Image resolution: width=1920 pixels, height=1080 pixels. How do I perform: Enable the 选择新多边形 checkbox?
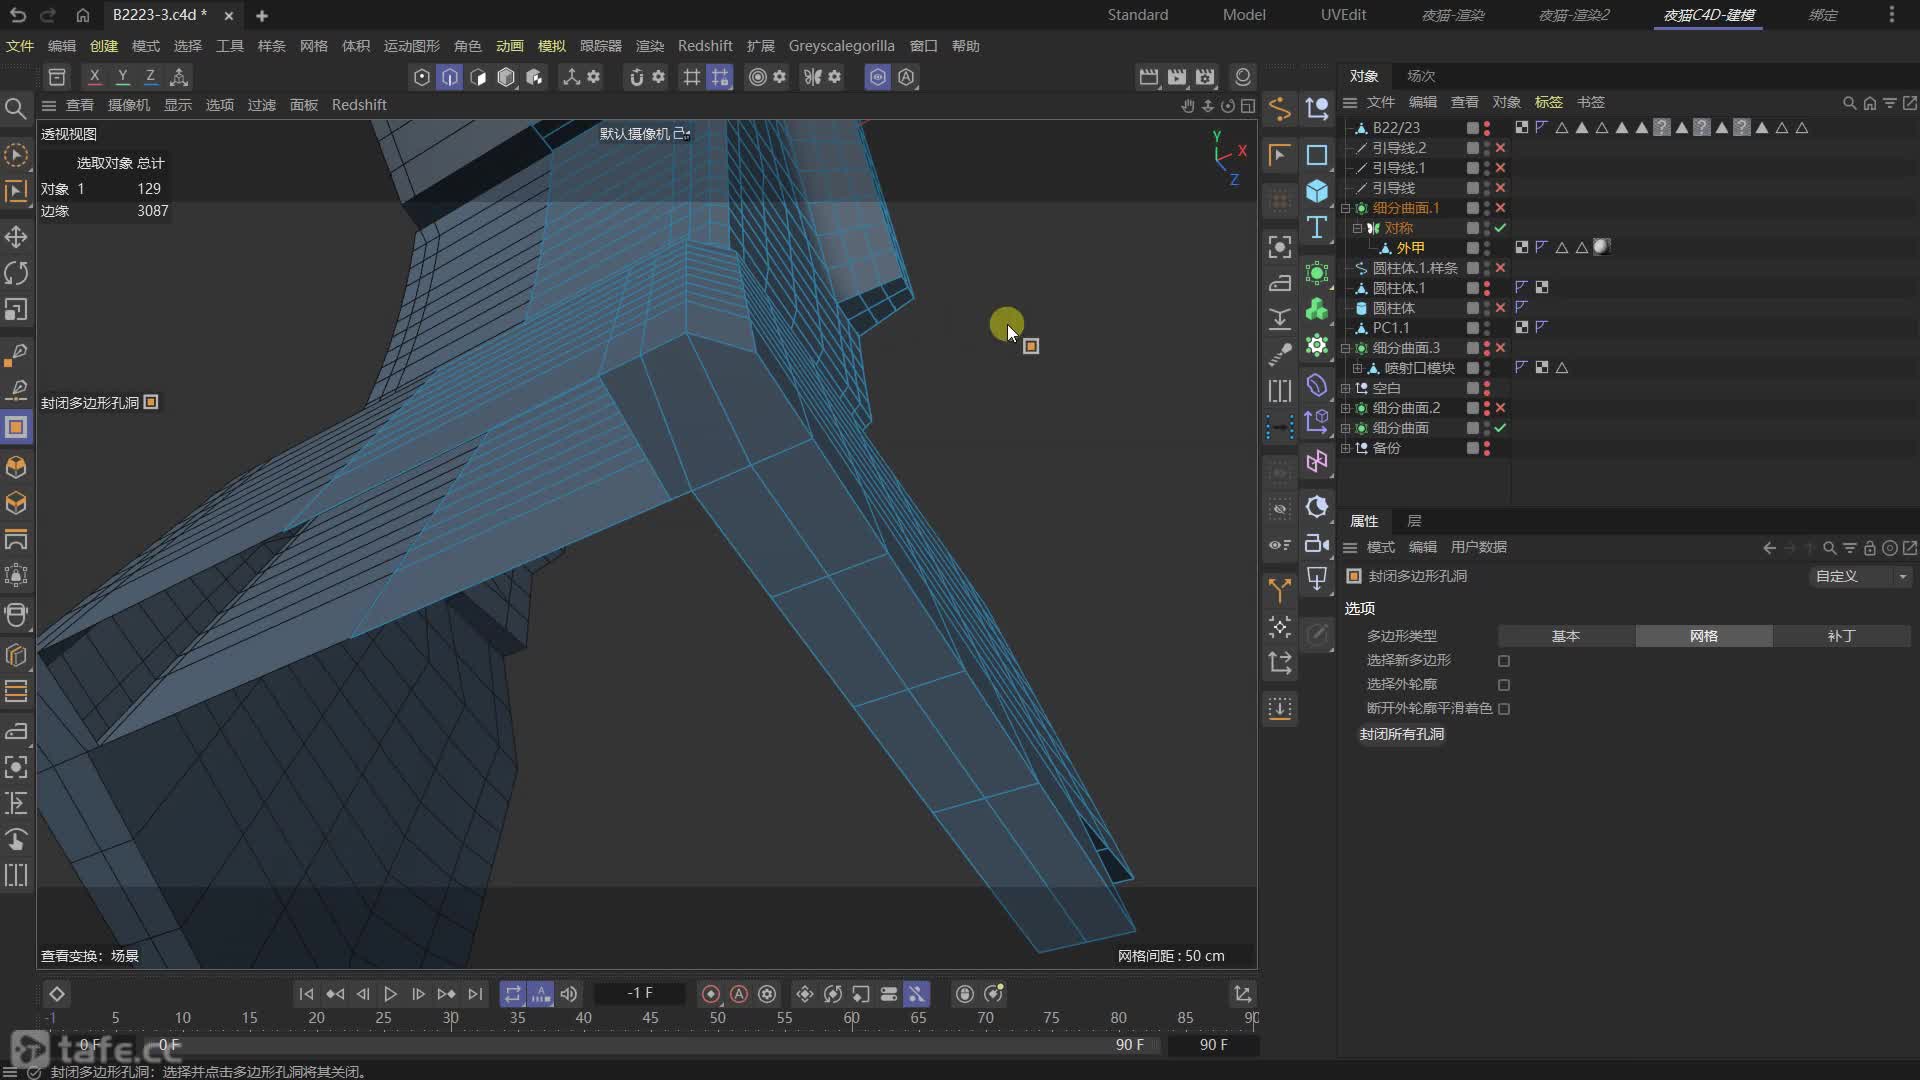click(1504, 661)
